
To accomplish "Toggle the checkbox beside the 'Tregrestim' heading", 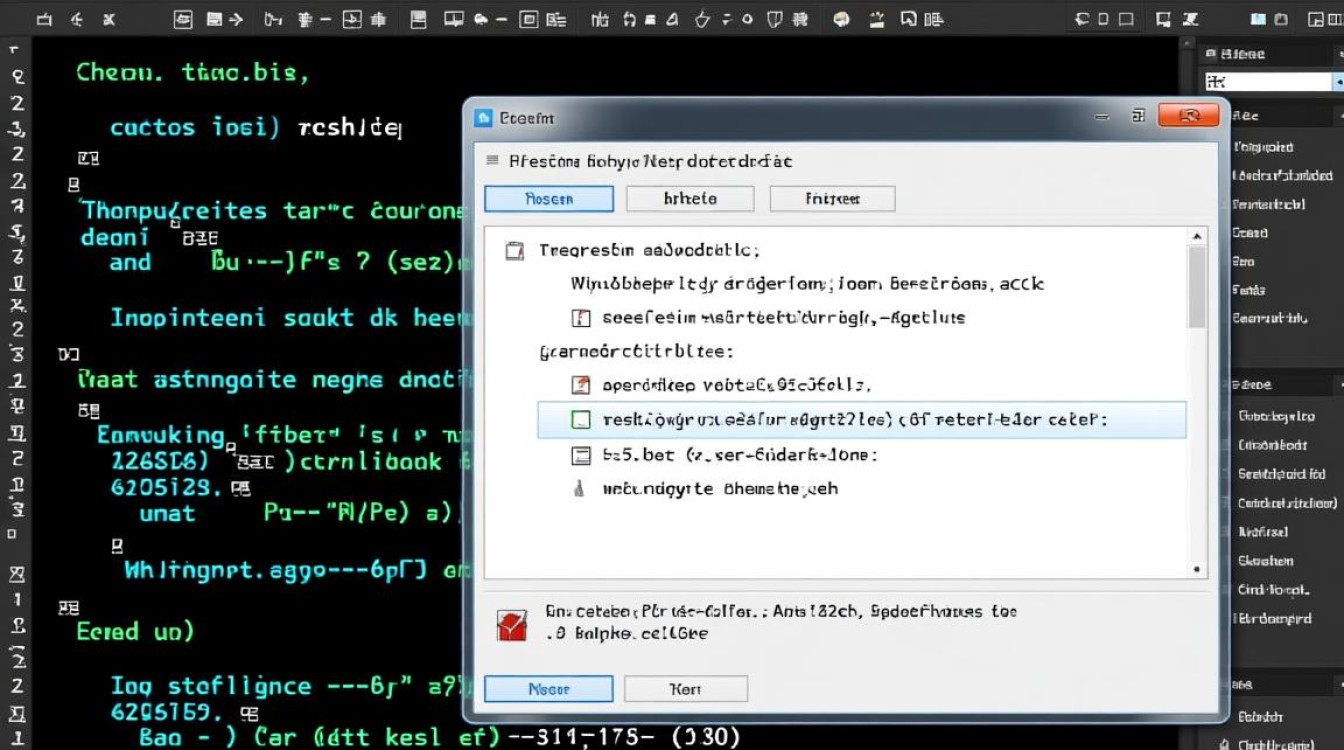I will click(514, 251).
